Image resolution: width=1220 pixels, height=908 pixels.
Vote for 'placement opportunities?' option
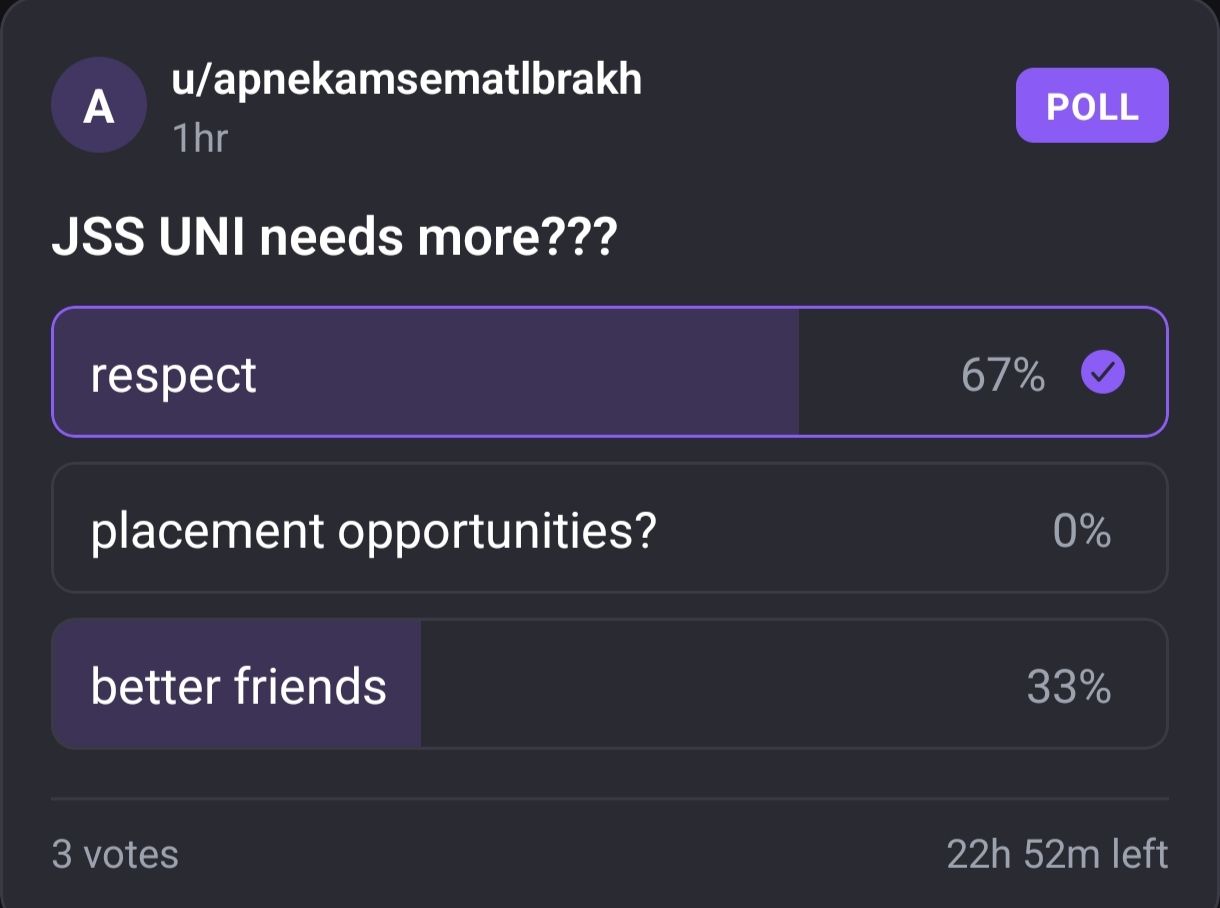click(x=373, y=530)
